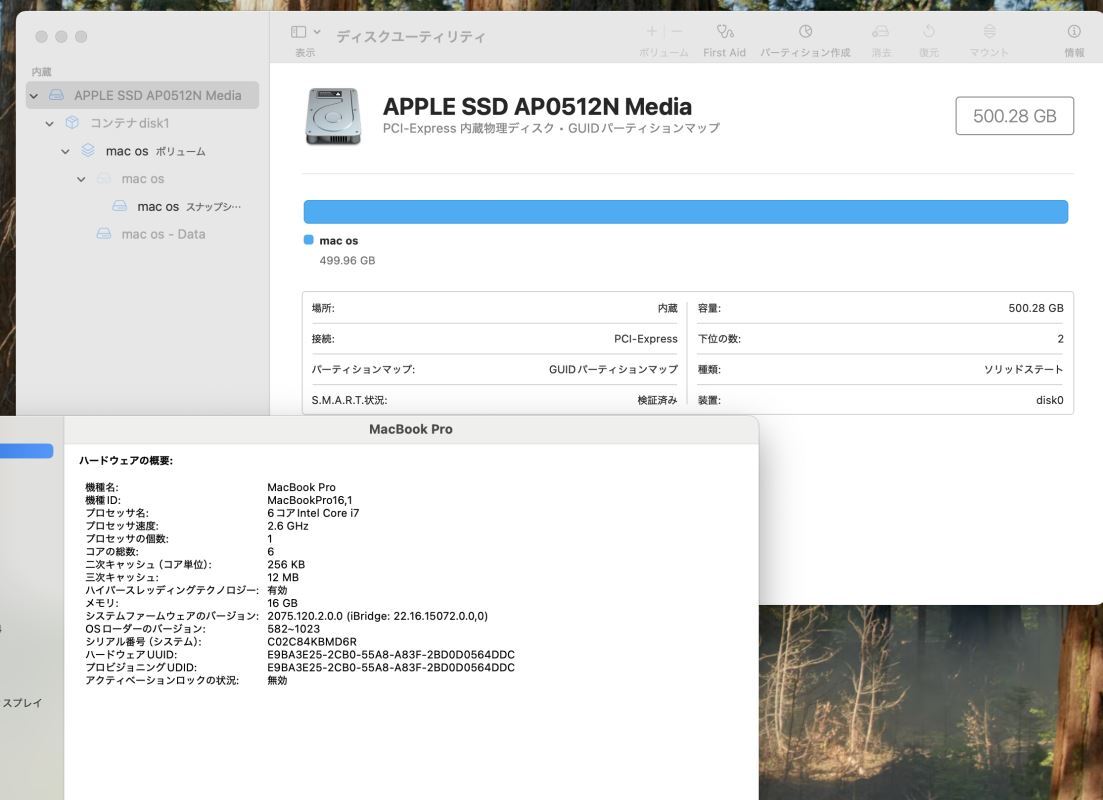Click the 500.28 GB capacity box
1103x800 pixels.
point(1014,115)
